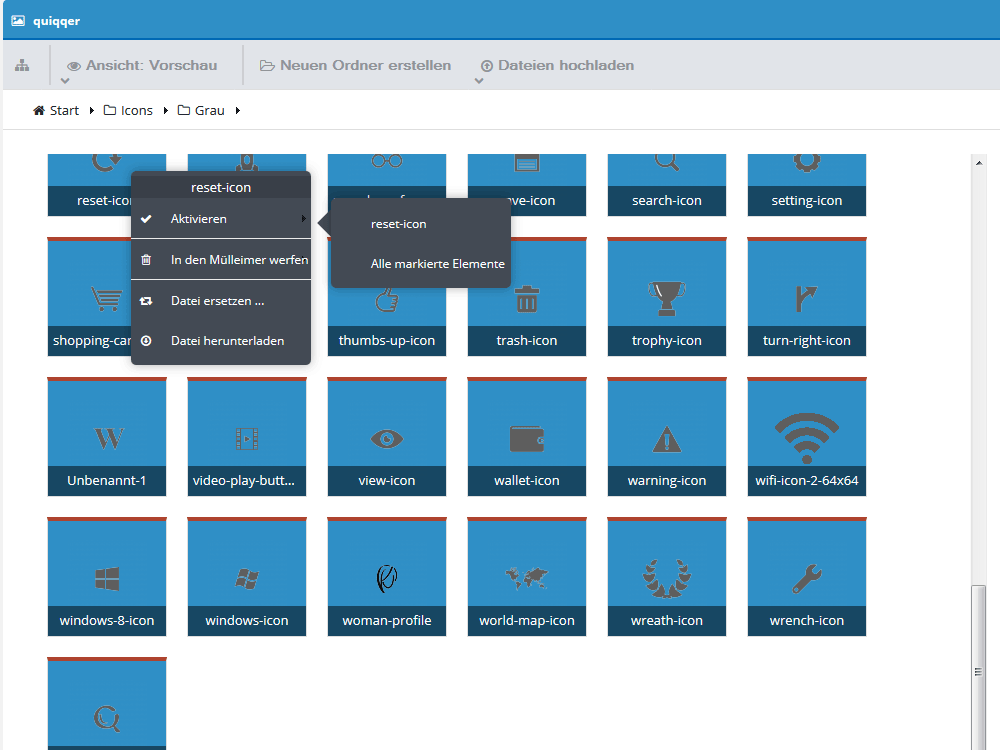Click the scrollbar up arrow
The width and height of the screenshot is (1000, 750).
(978, 163)
